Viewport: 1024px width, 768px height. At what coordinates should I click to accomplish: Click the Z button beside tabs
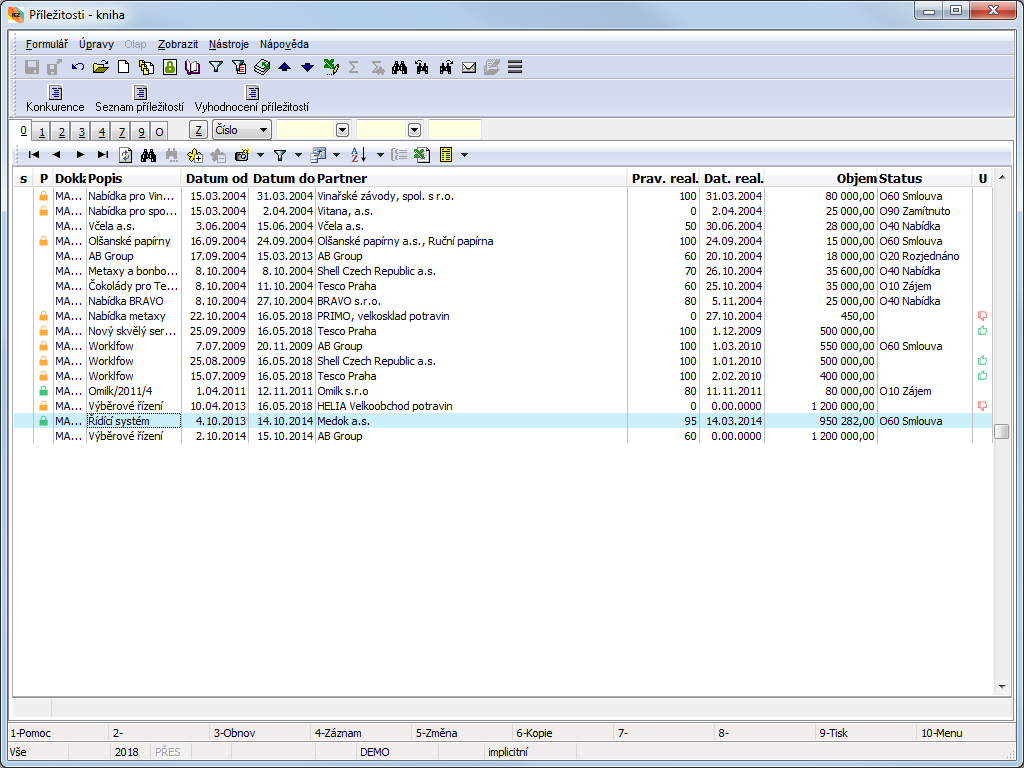pos(198,130)
